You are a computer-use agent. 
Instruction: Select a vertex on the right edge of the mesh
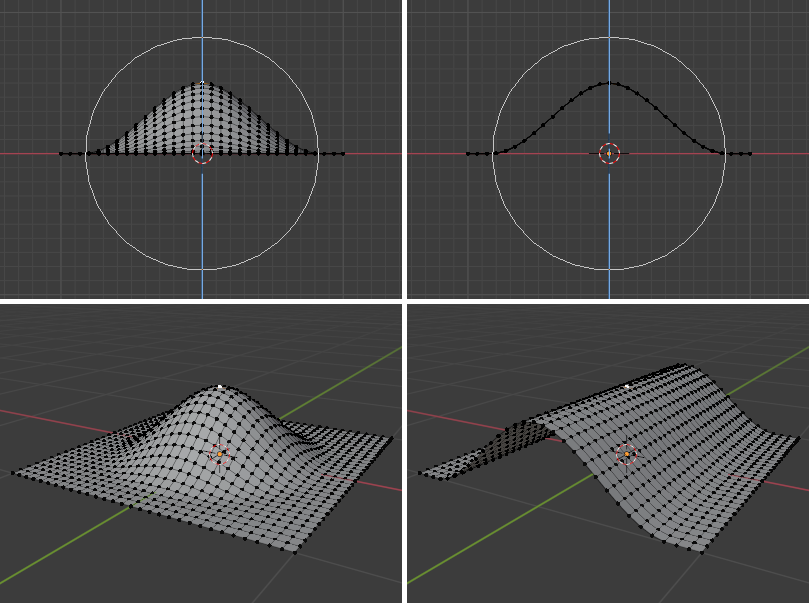pos(345,152)
